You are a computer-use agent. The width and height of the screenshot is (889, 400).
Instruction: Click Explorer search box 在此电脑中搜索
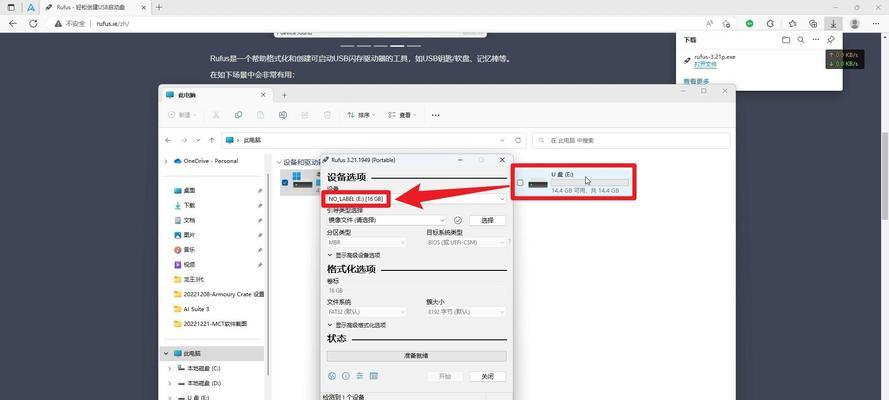tap(631, 140)
